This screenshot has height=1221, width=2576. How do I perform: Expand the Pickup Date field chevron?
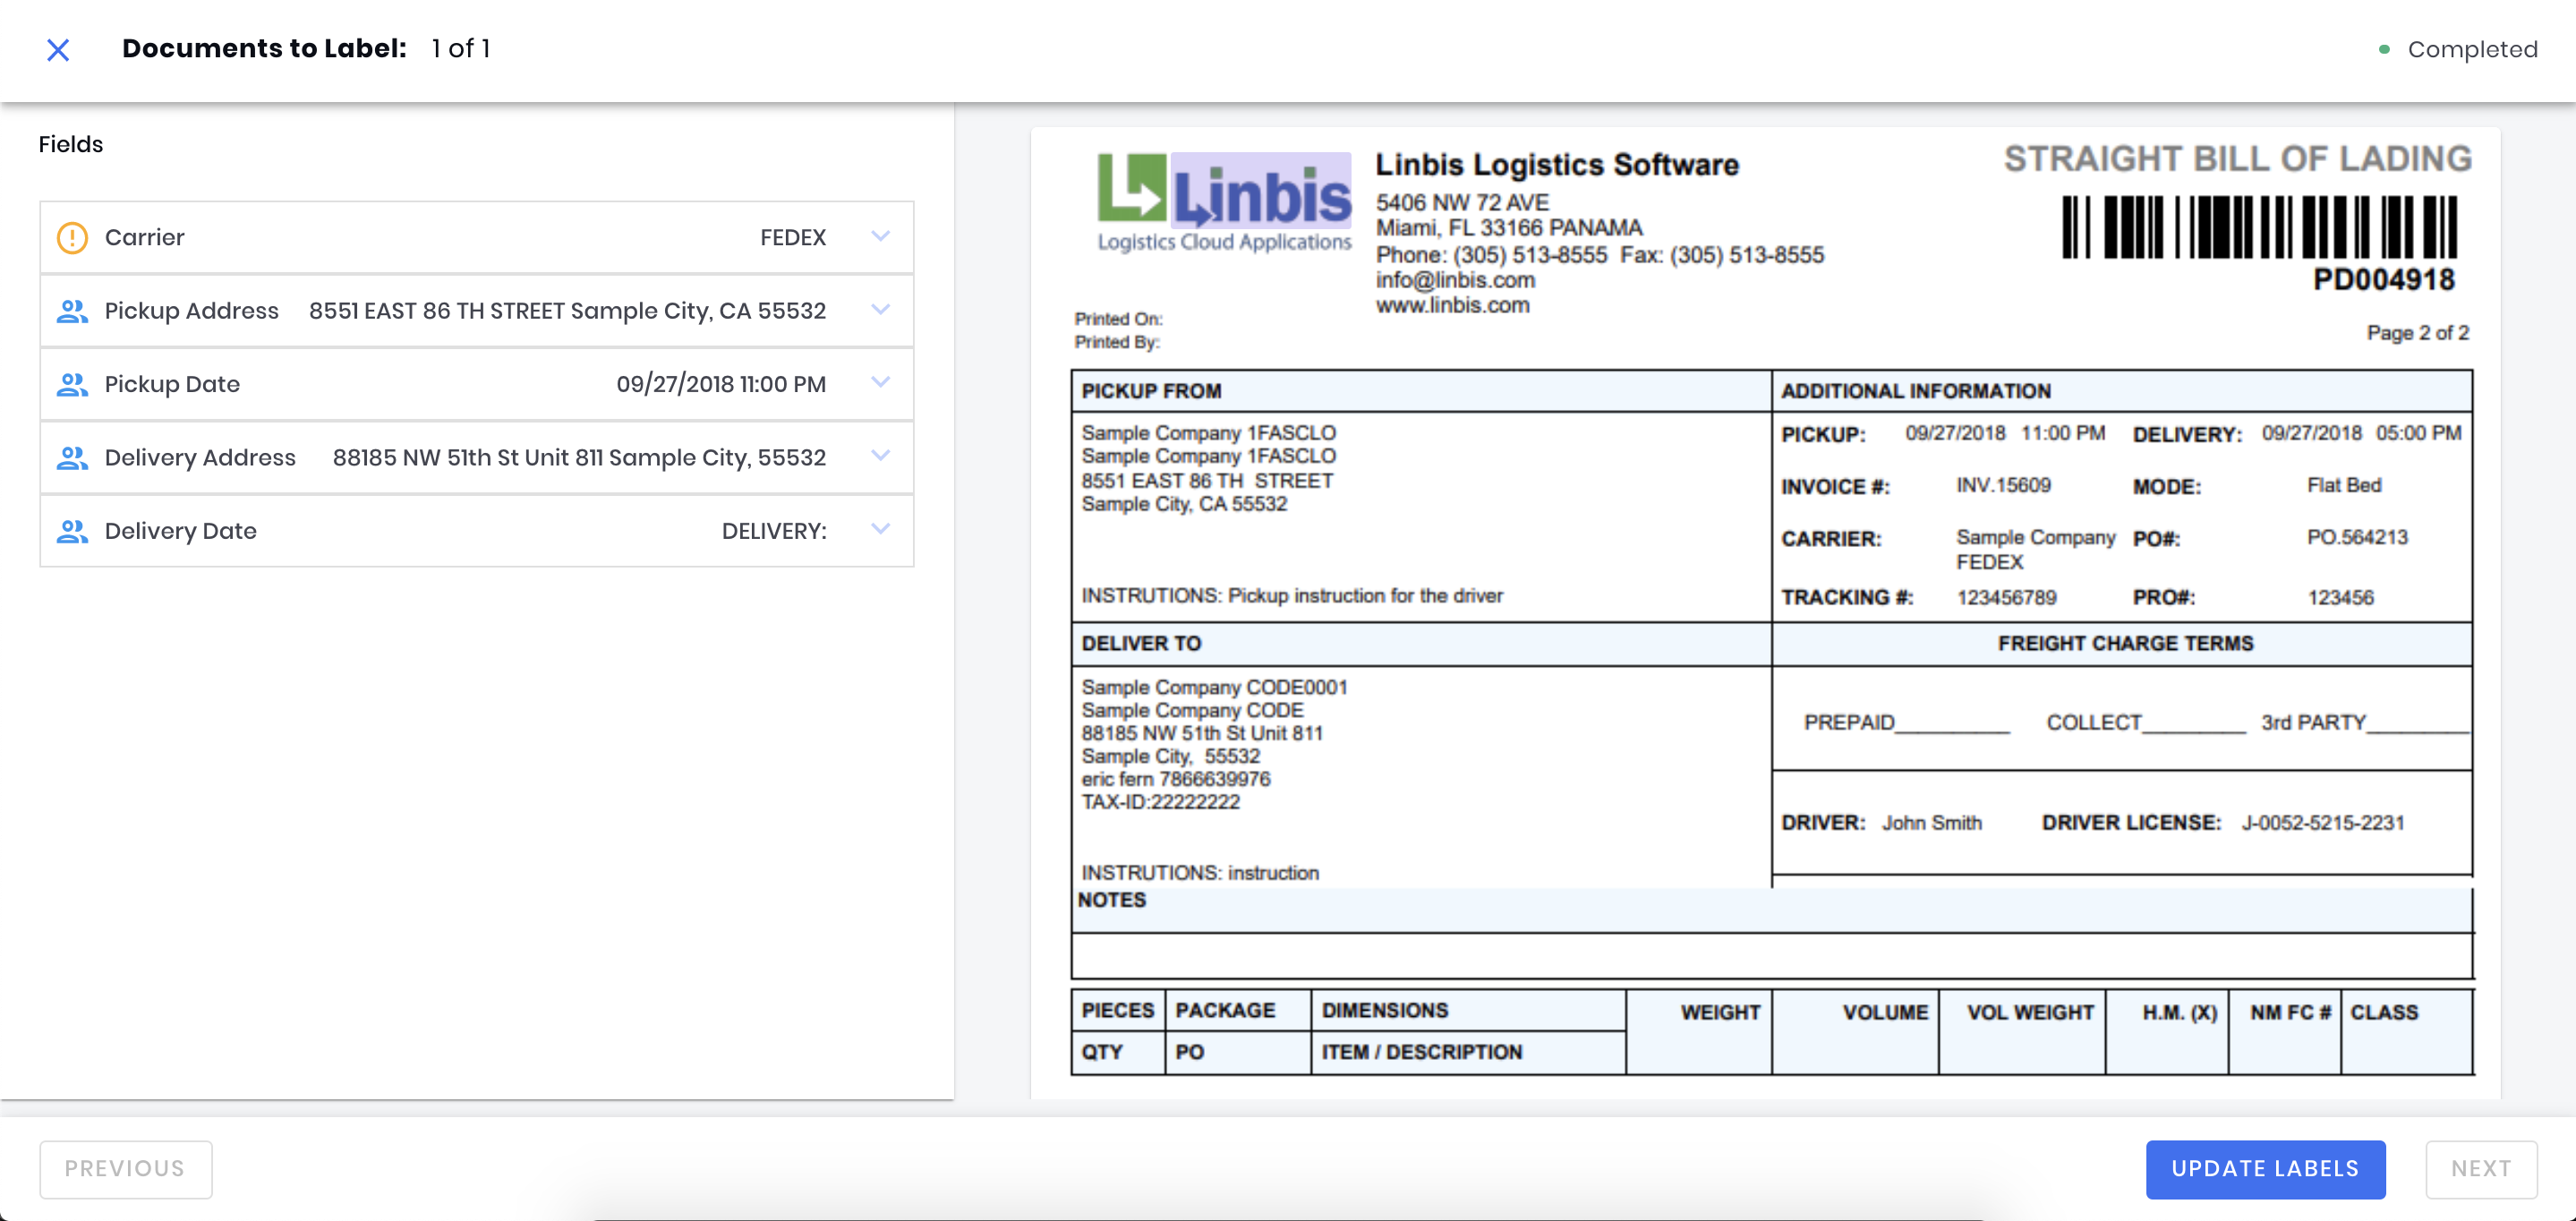[880, 382]
